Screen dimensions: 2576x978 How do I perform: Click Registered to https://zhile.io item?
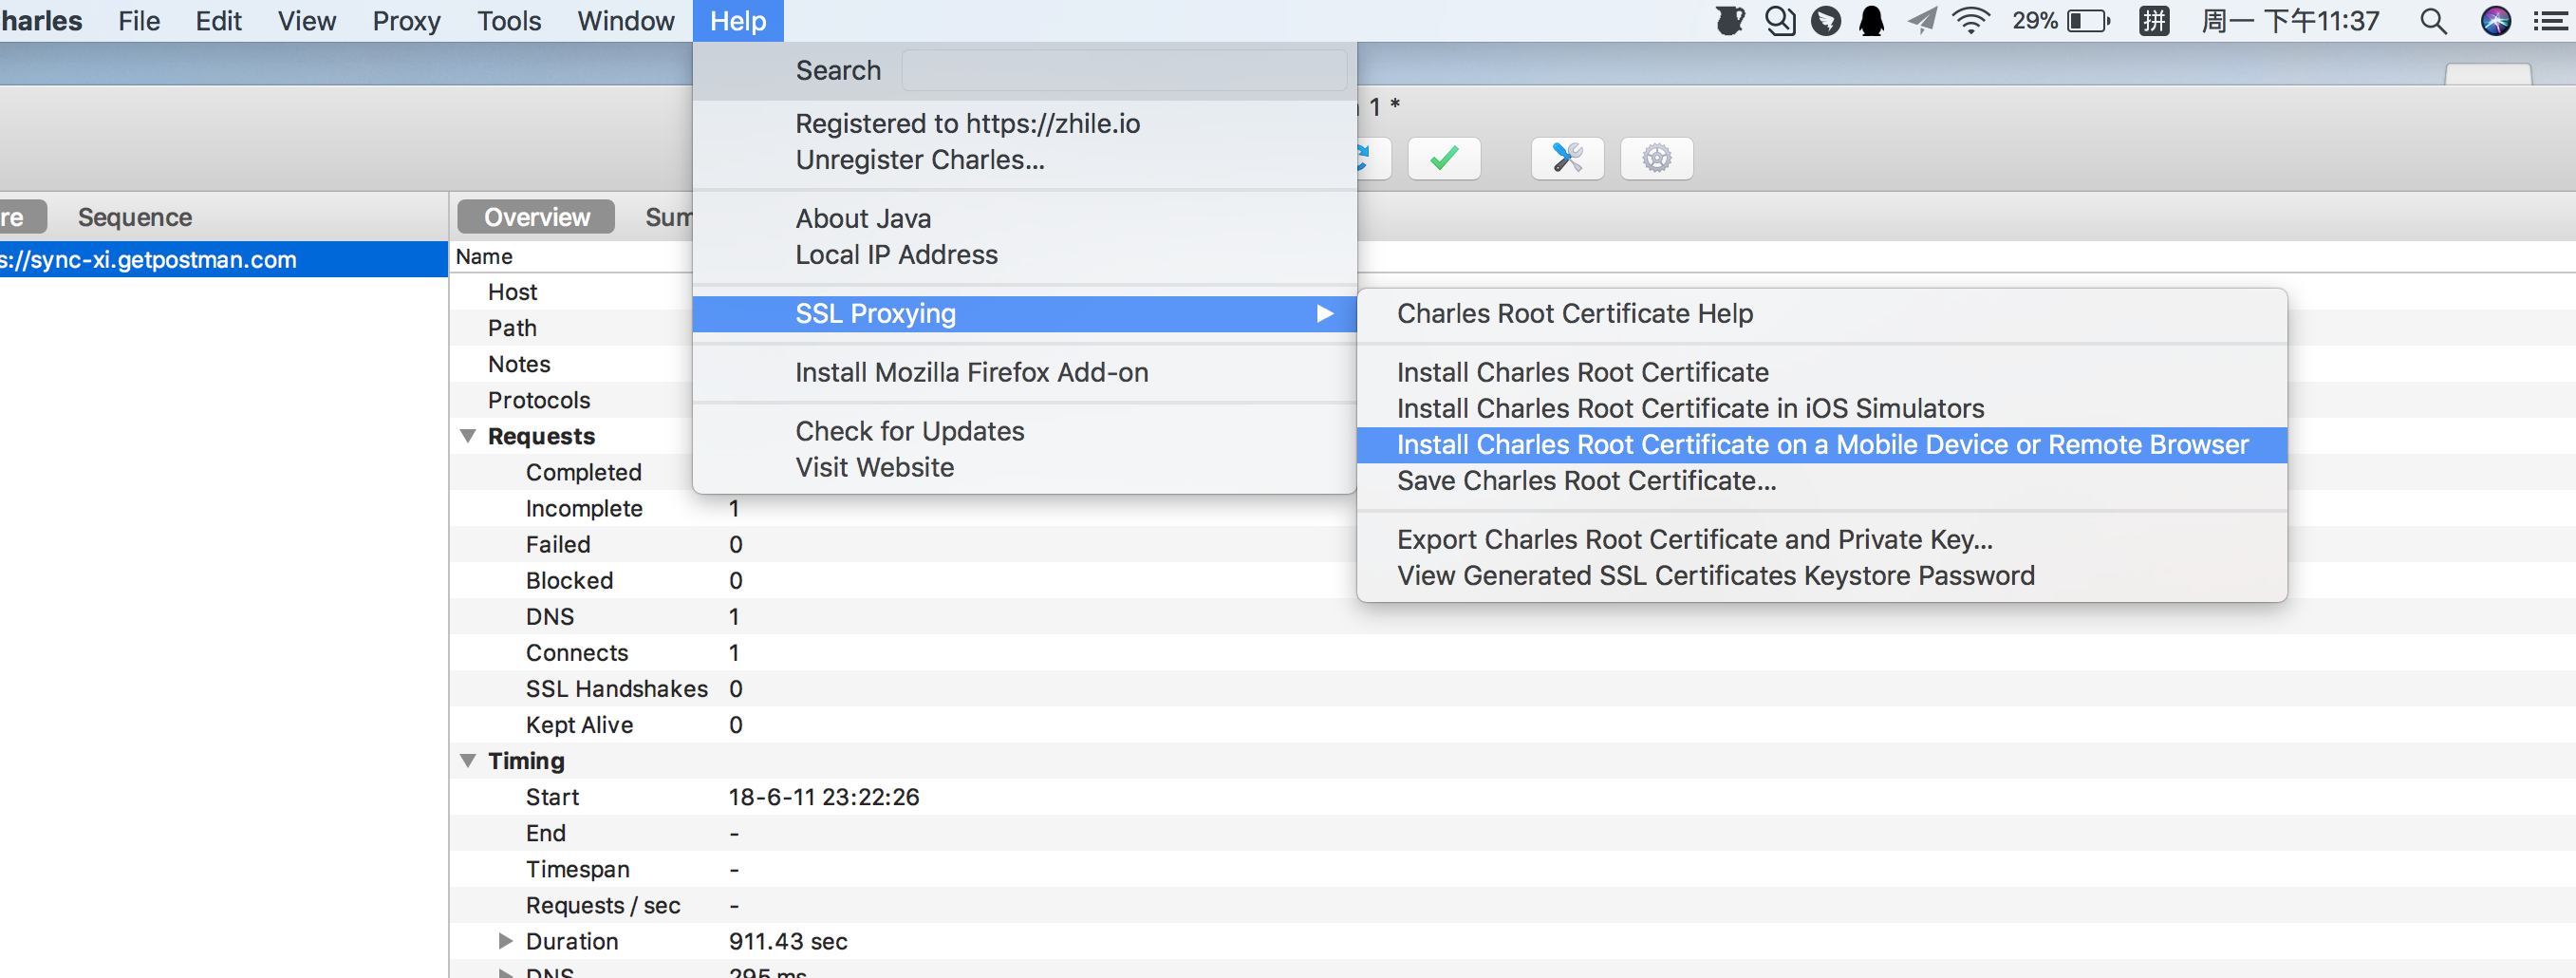(1024, 124)
